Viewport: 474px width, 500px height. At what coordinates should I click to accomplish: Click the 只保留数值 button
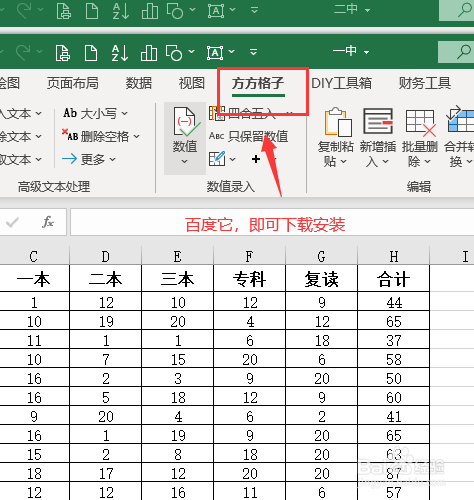pyautogui.click(x=249, y=136)
